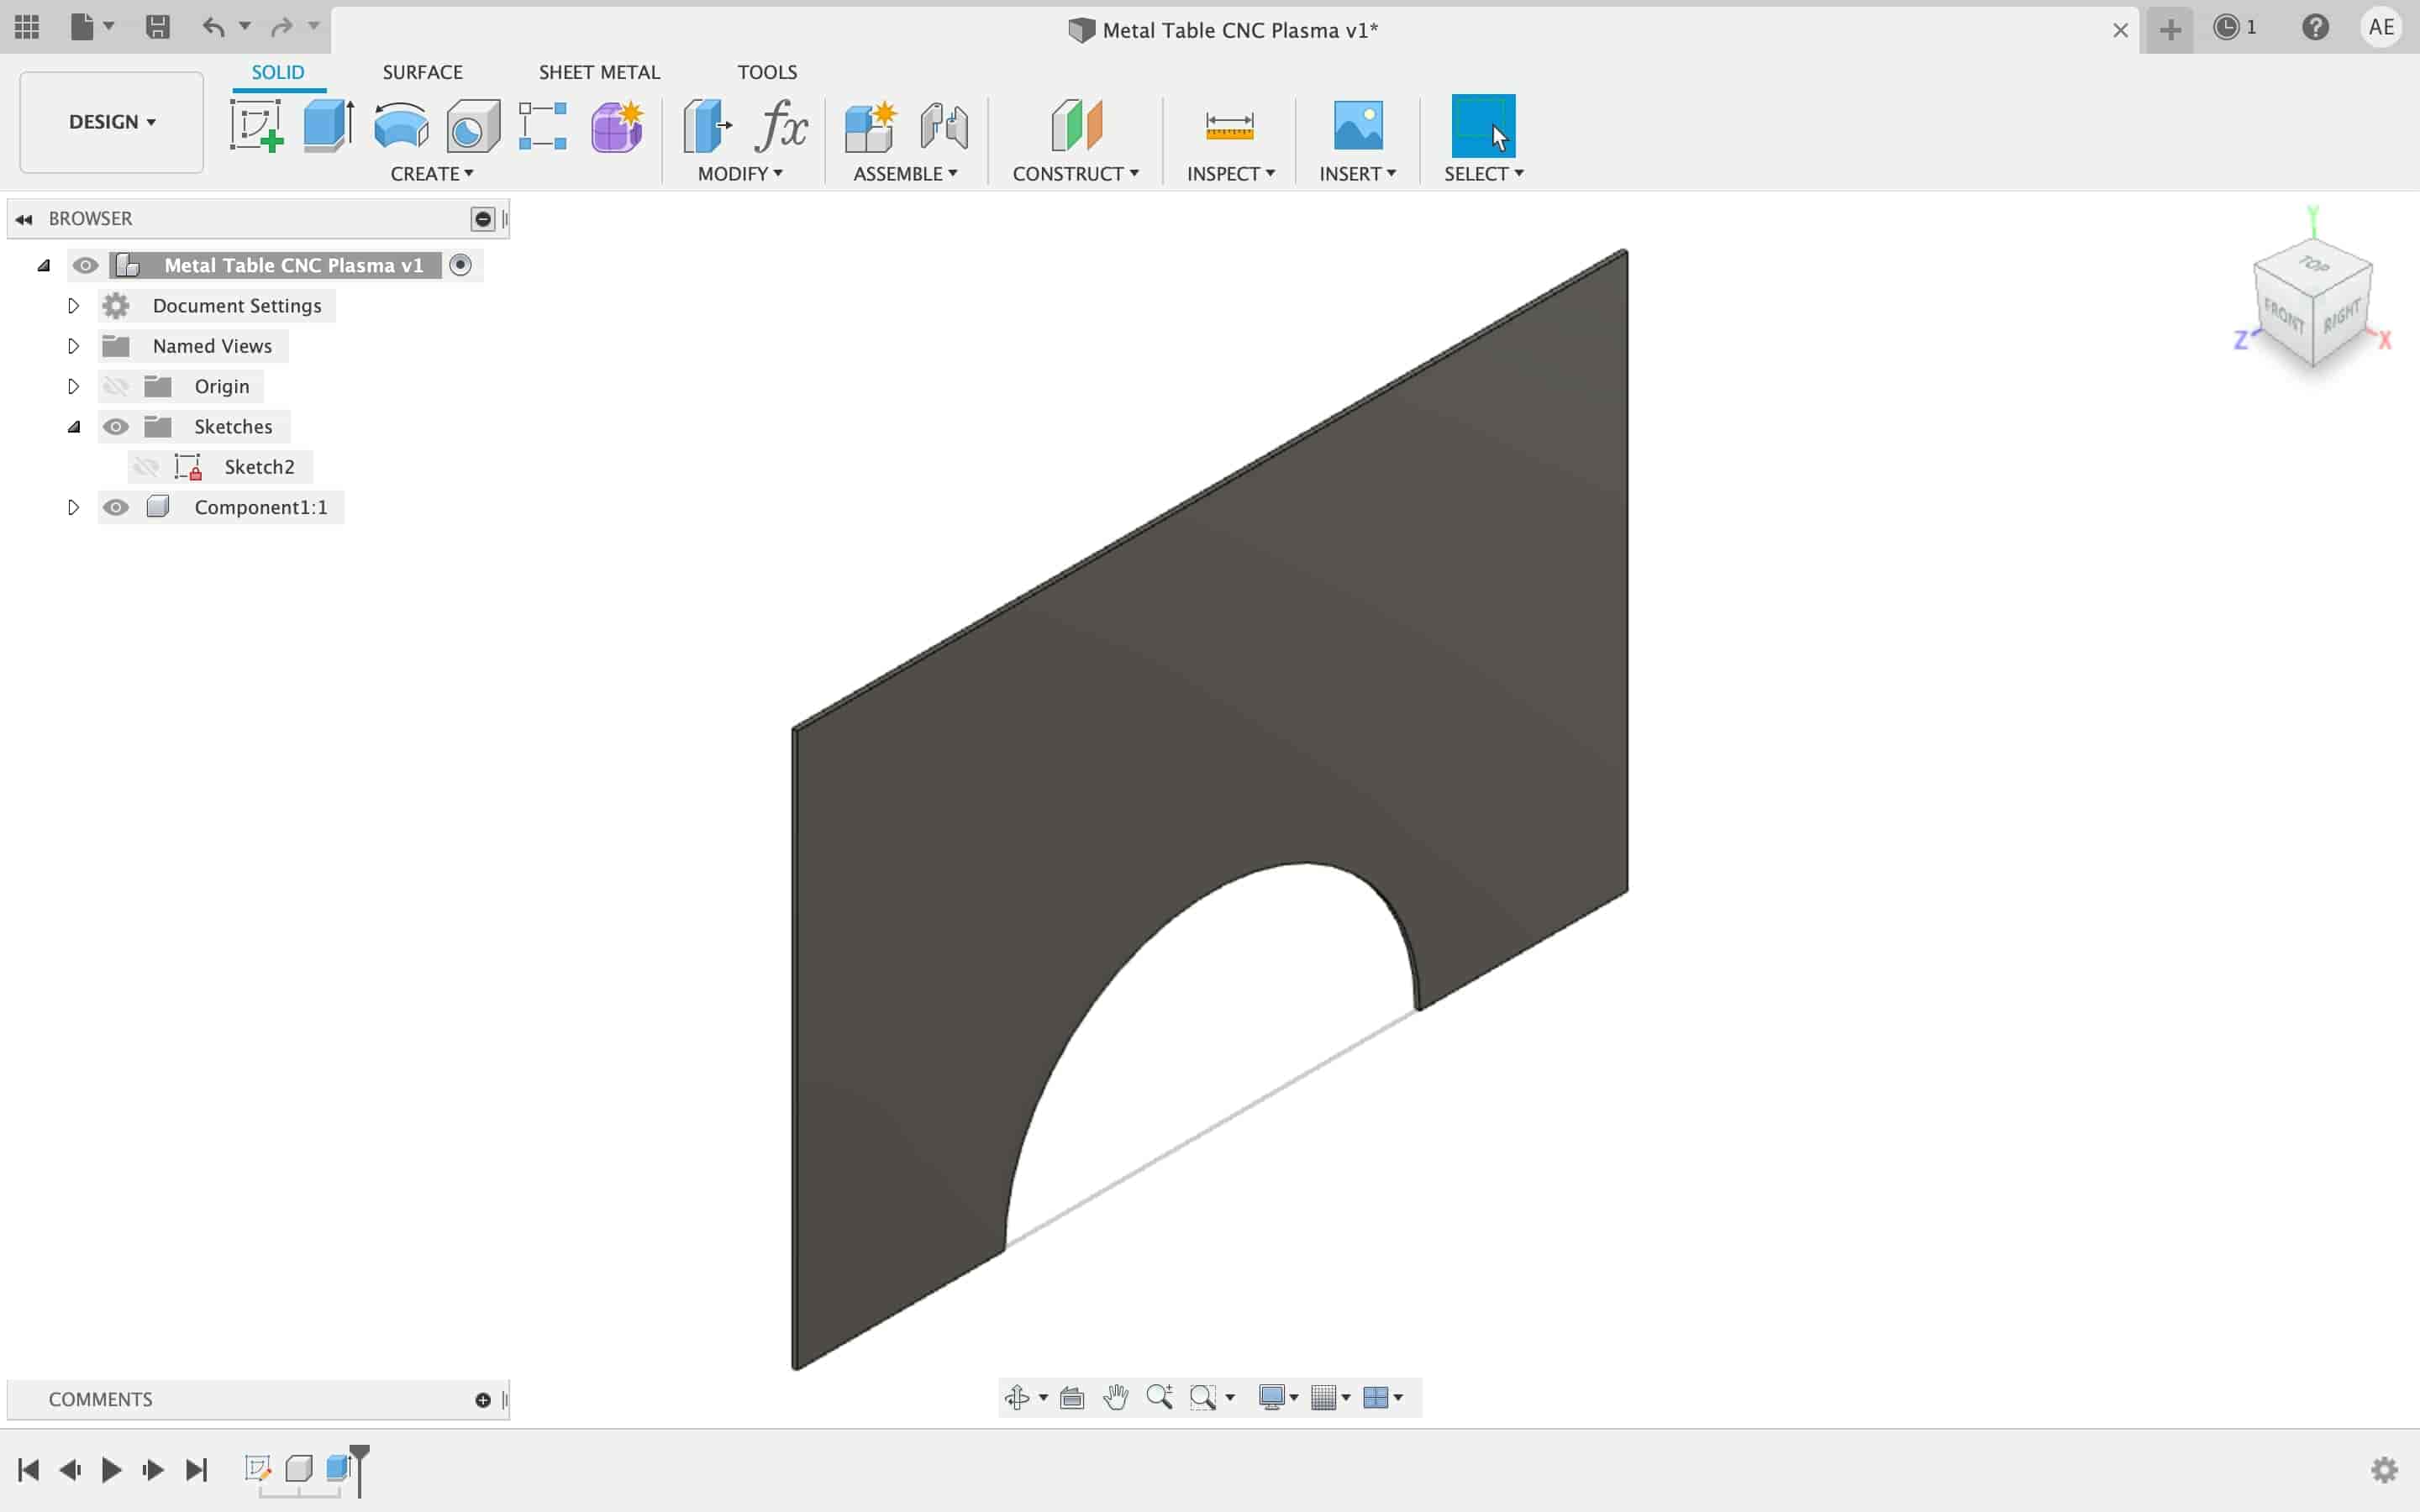Select the New Component tool
Image resolution: width=2420 pixels, height=1512 pixels.
pyautogui.click(x=870, y=126)
